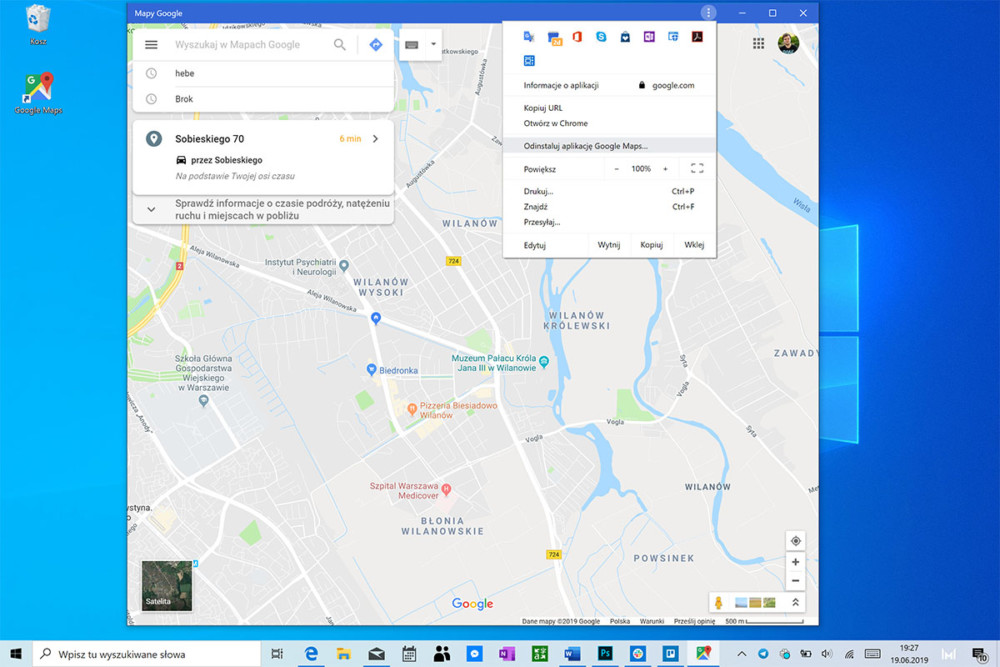Click the Adobe Acrobat extension icon
The width and height of the screenshot is (1000, 667).
pos(697,37)
